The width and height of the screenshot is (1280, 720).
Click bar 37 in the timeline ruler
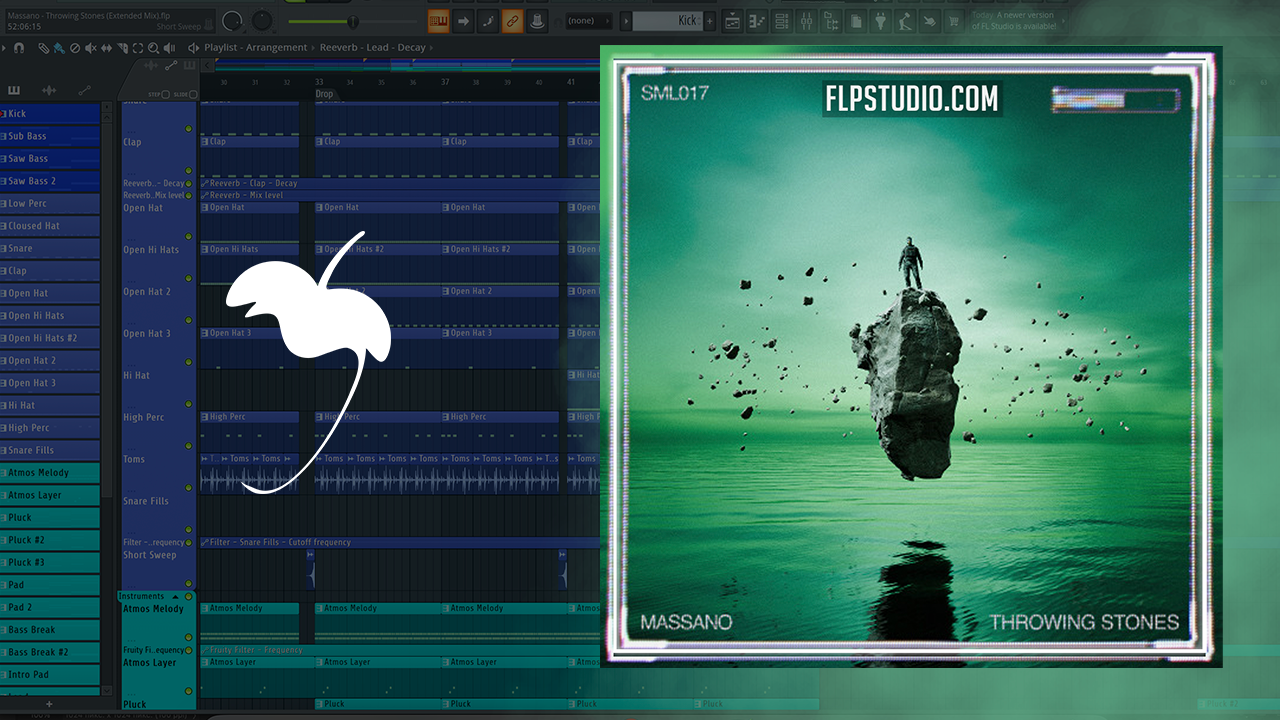445,82
